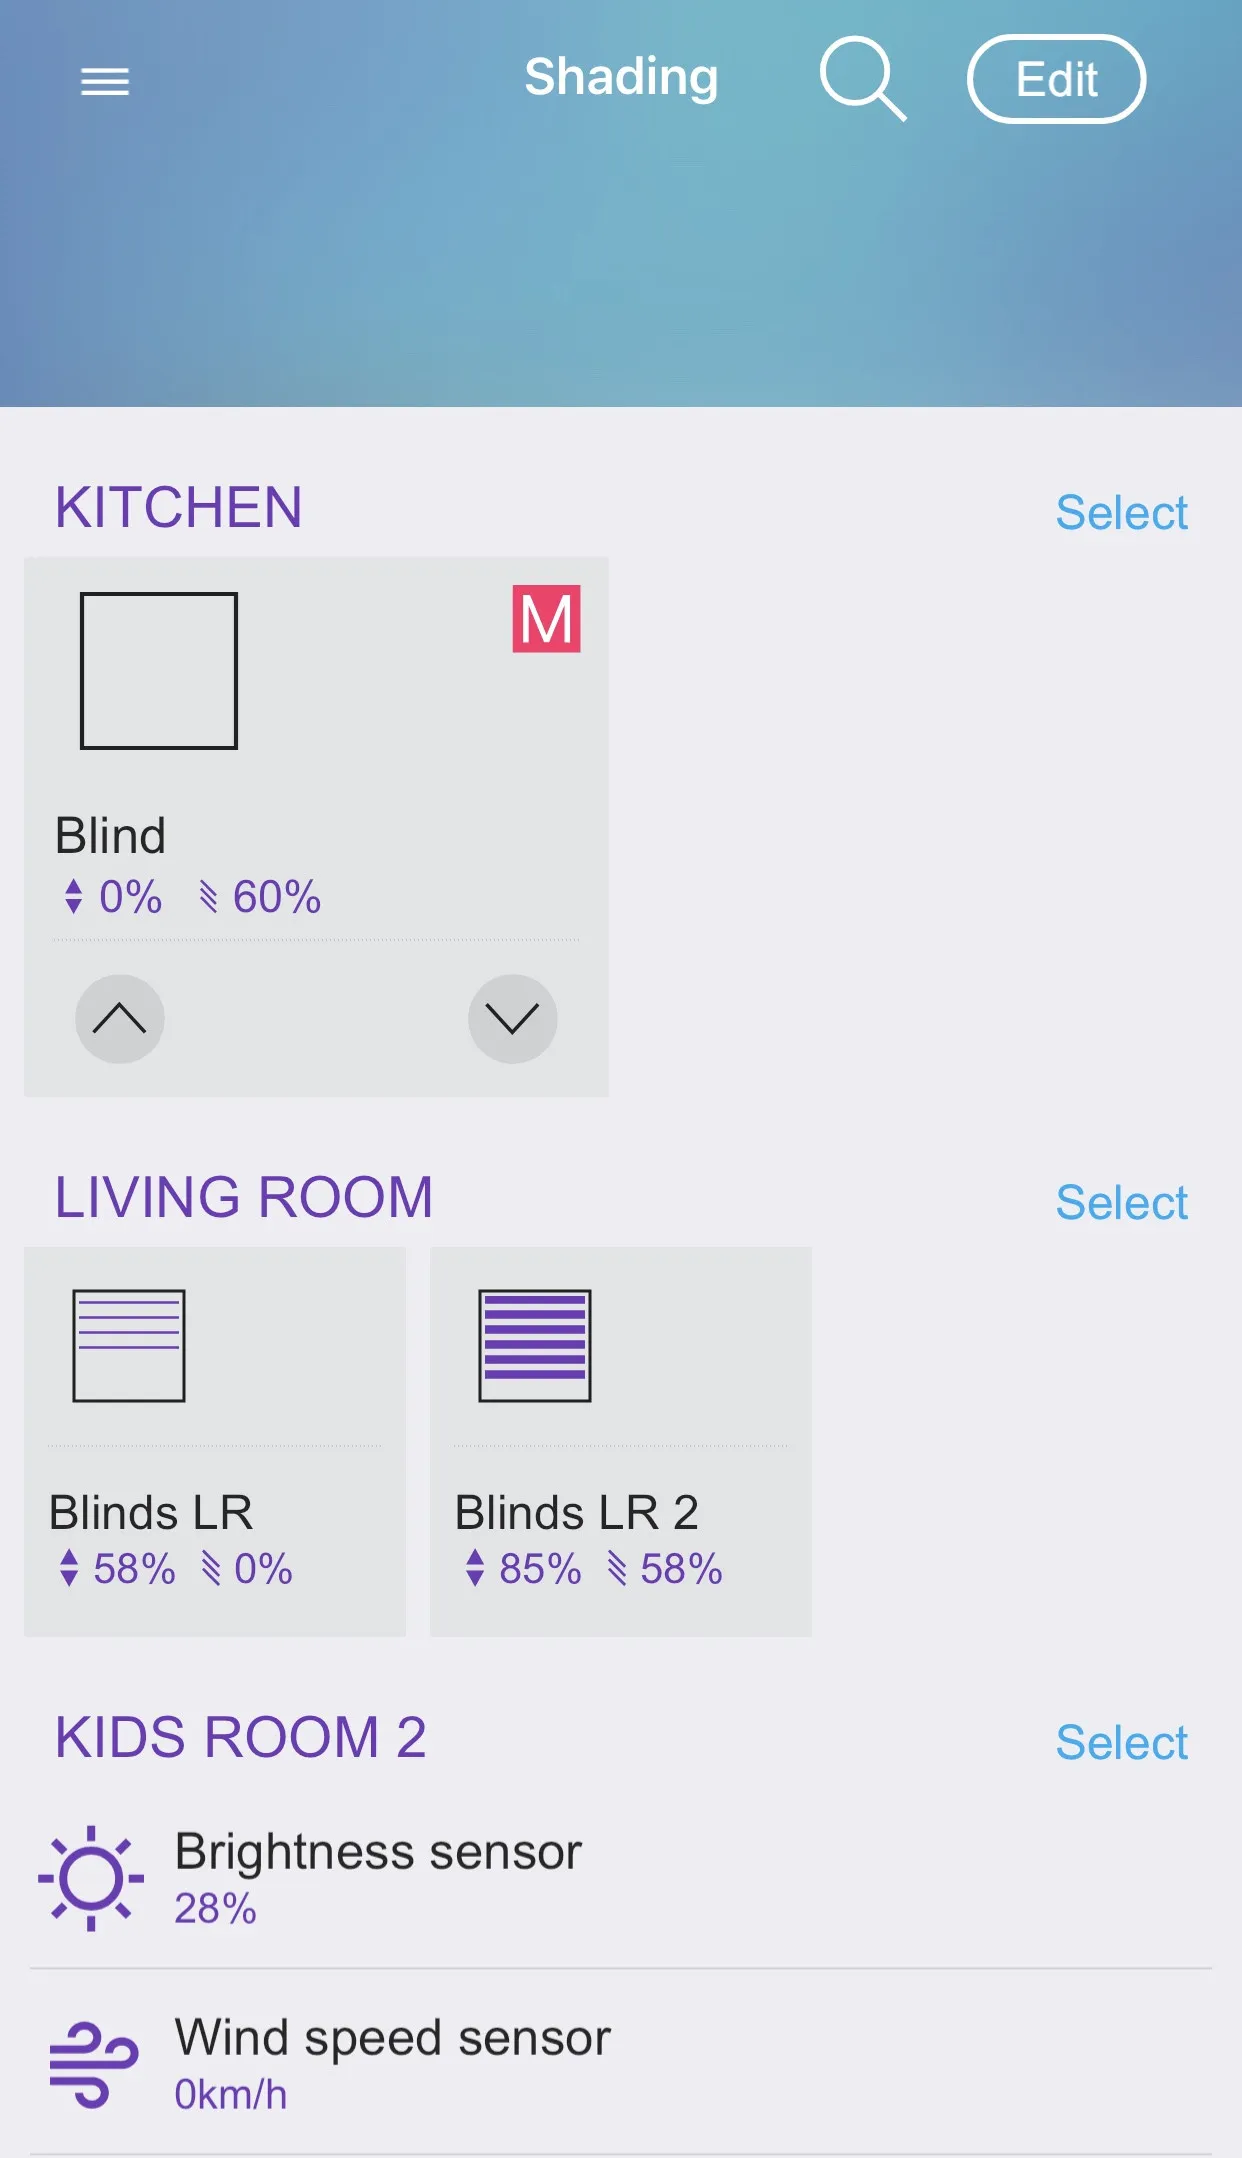Click the pink M manual badge

(546, 619)
